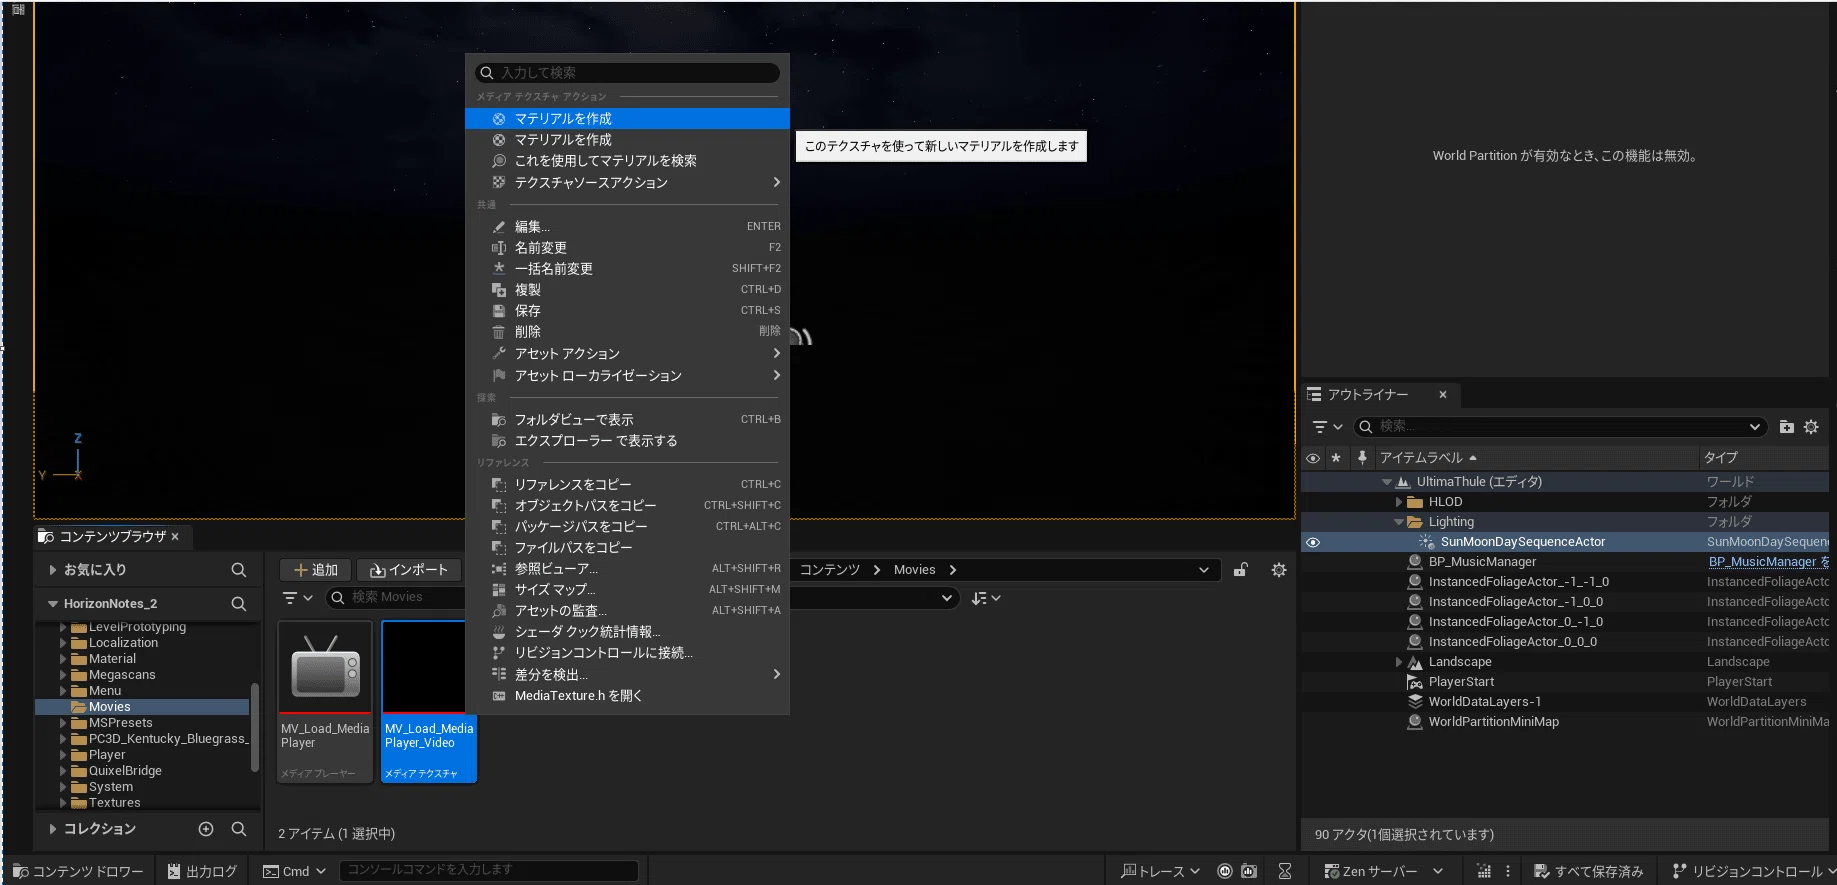Click the console command input field
The height and width of the screenshot is (885, 1837).
pos(489,870)
